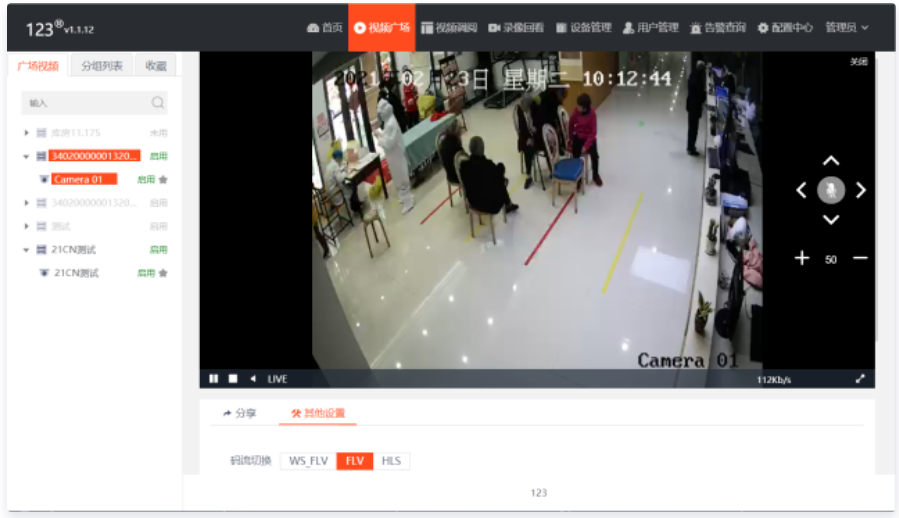Switch to 收藏 favorites tab

click(x=155, y=66)
